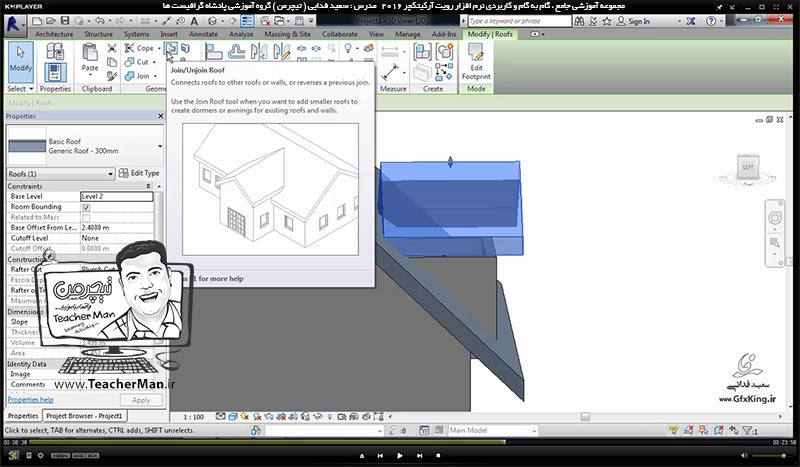Click the keyword search input field
The height and width of the screenshot is (467, 800).
pos(519,21)
